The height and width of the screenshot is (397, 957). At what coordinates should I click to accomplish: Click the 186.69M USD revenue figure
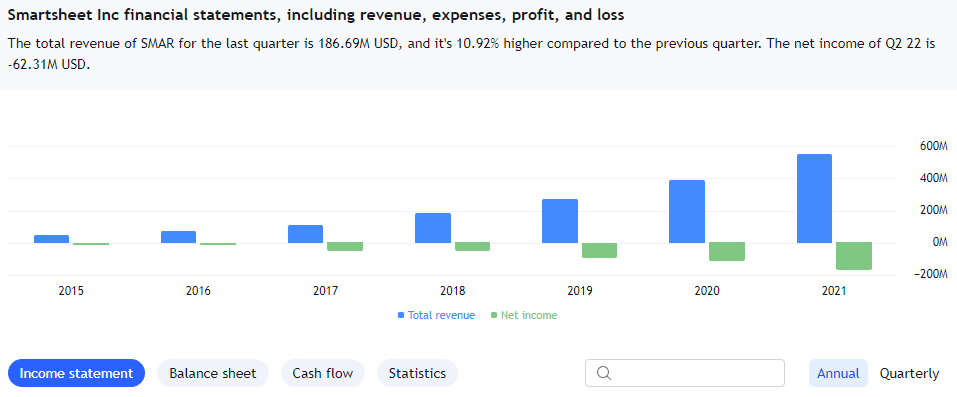(358, 45)
